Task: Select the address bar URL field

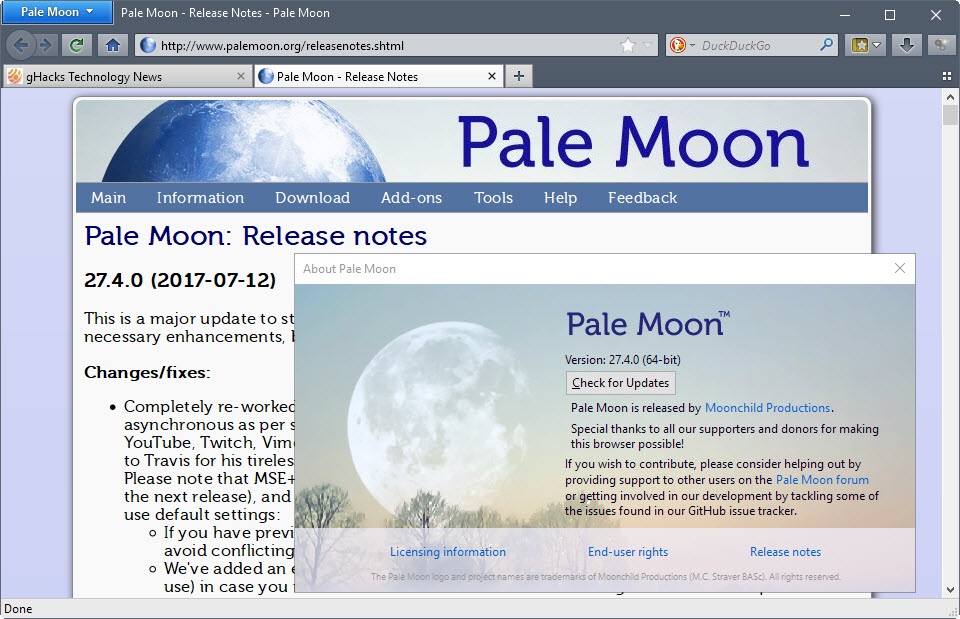Action: pos(396,45)
